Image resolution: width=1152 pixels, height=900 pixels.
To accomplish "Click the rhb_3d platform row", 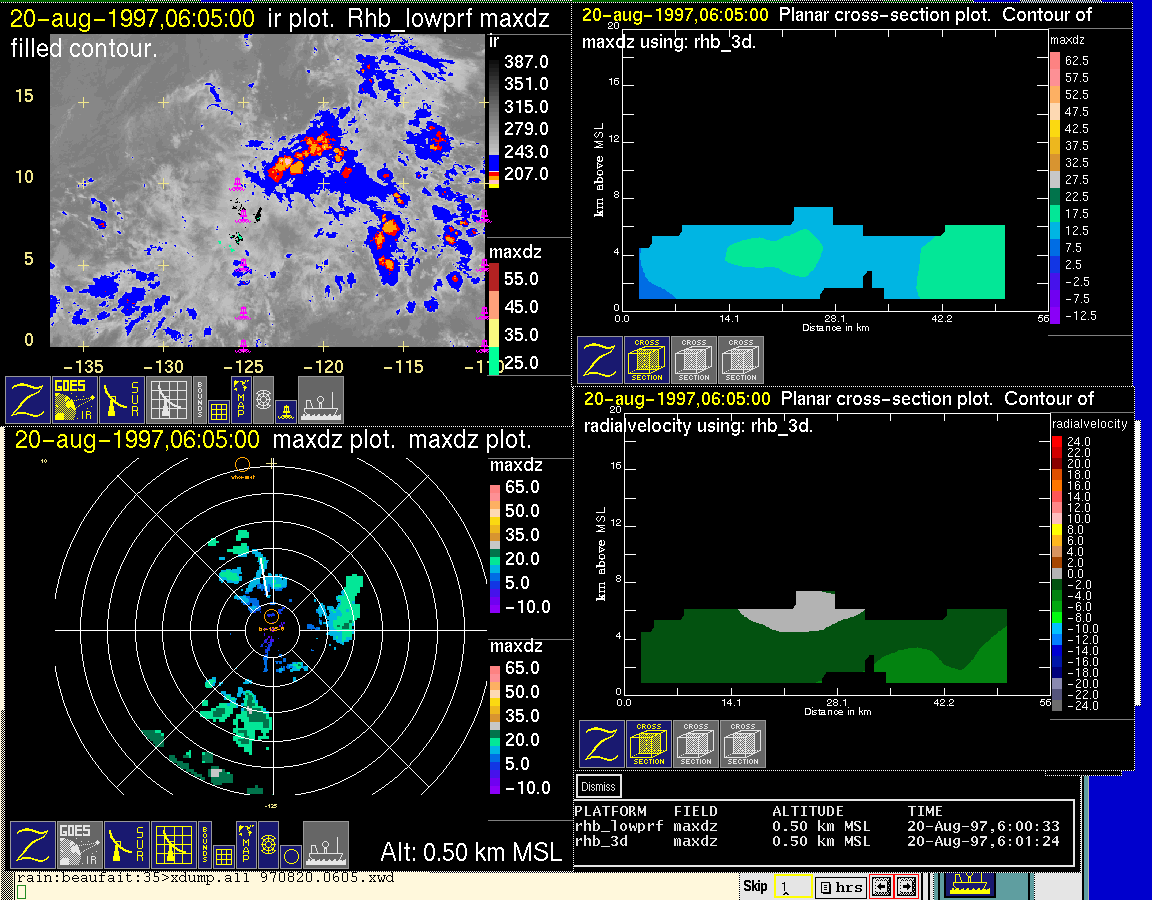I will [x=817, y=841].
